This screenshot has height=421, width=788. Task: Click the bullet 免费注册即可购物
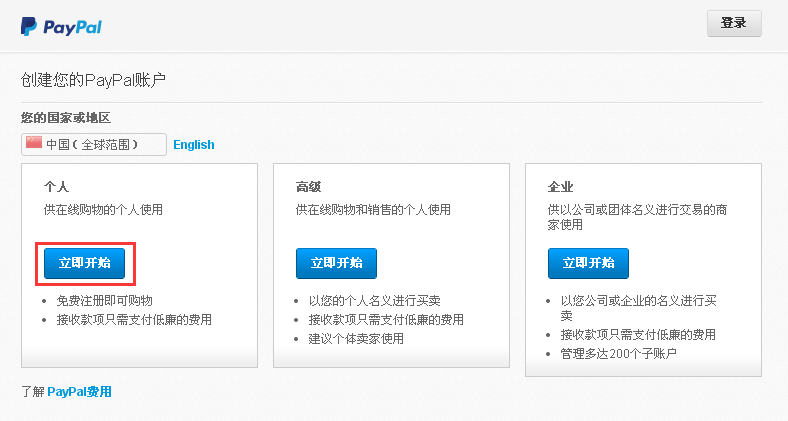point(105,301)
